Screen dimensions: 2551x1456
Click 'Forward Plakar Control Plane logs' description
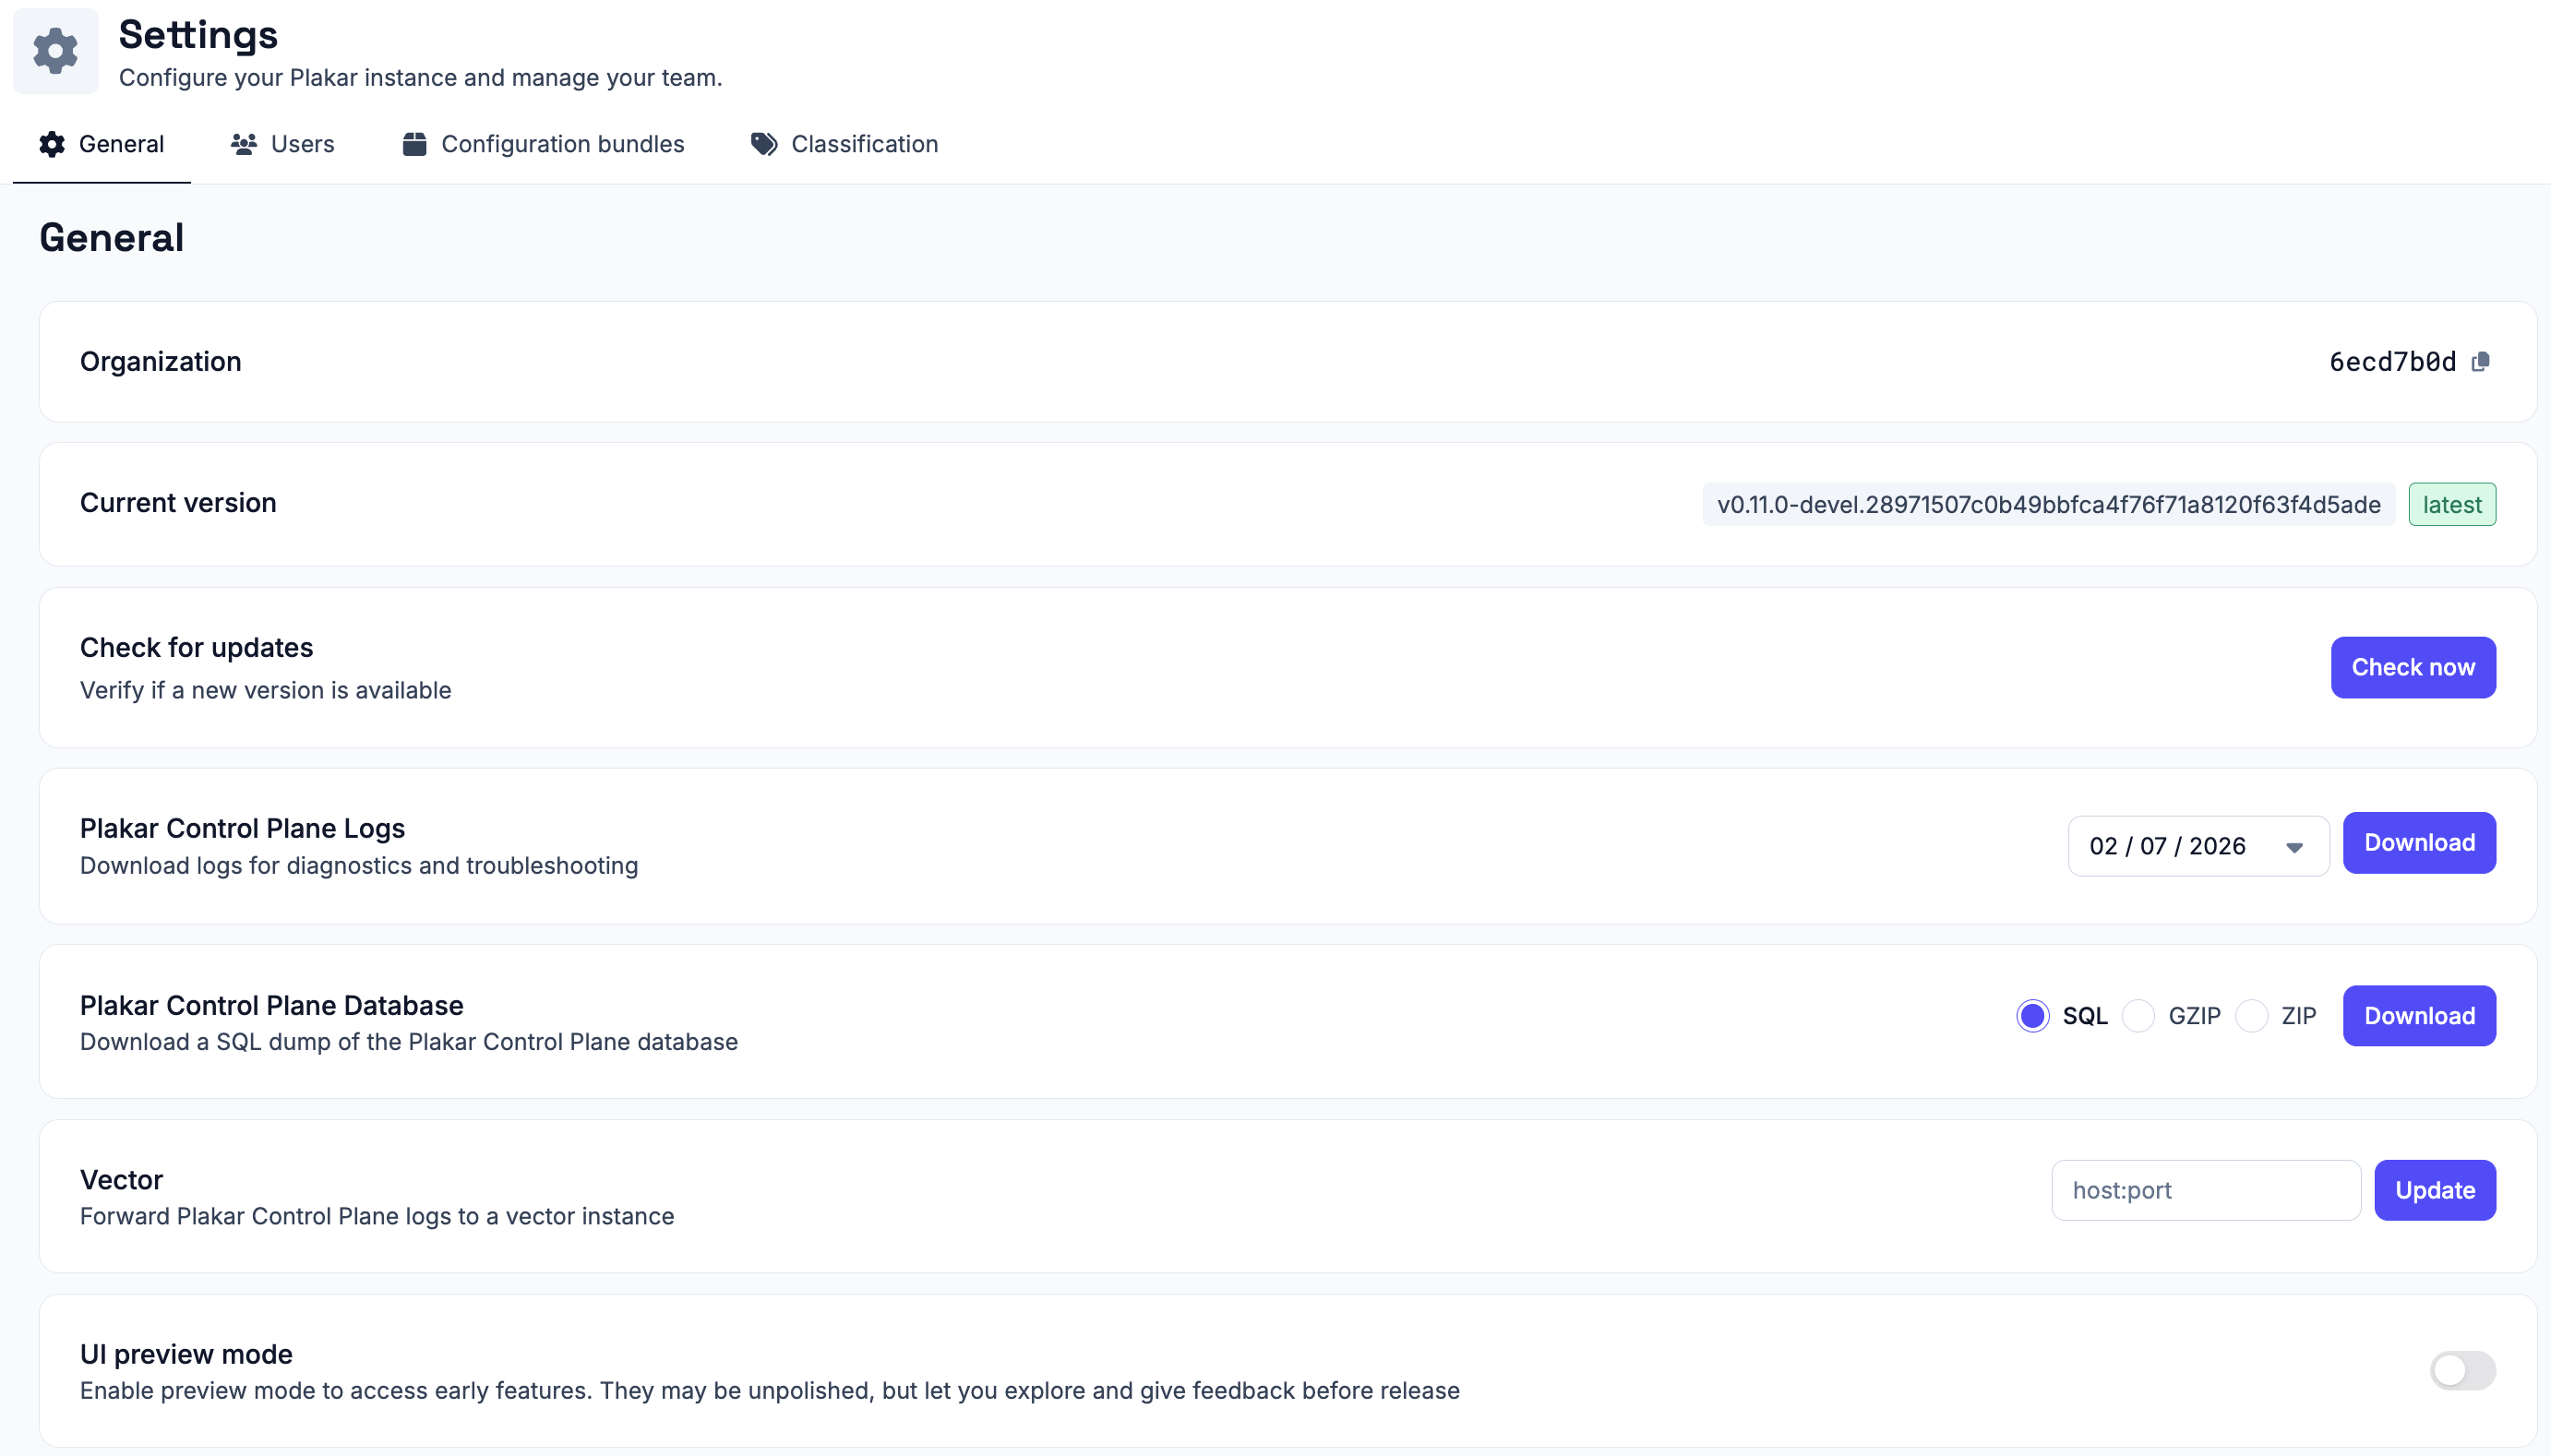click(x=377, y=1217)
